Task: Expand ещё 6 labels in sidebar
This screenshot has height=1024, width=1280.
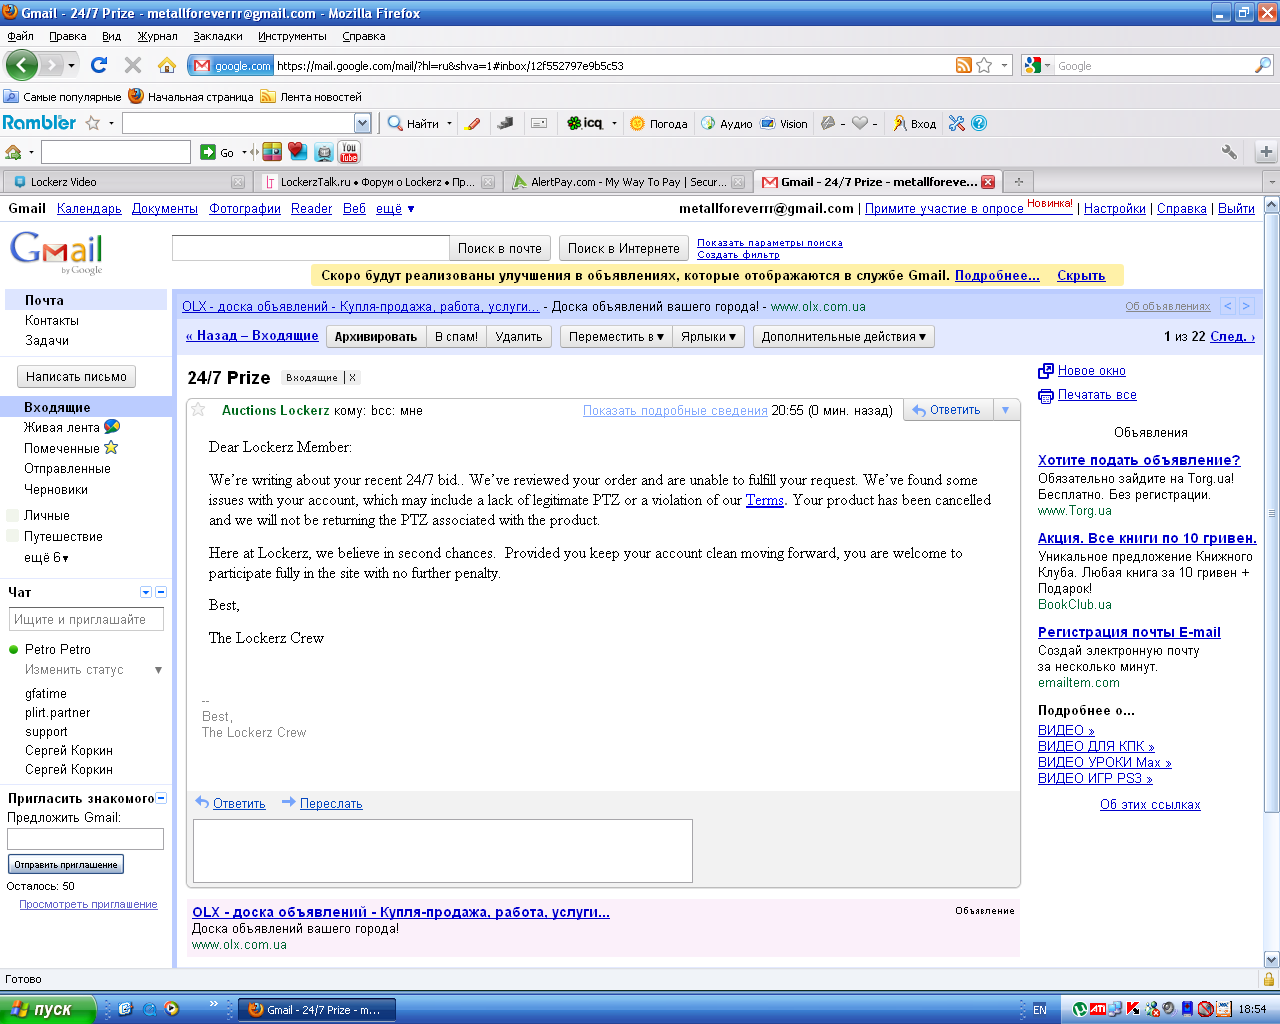Action: (47, 557)
